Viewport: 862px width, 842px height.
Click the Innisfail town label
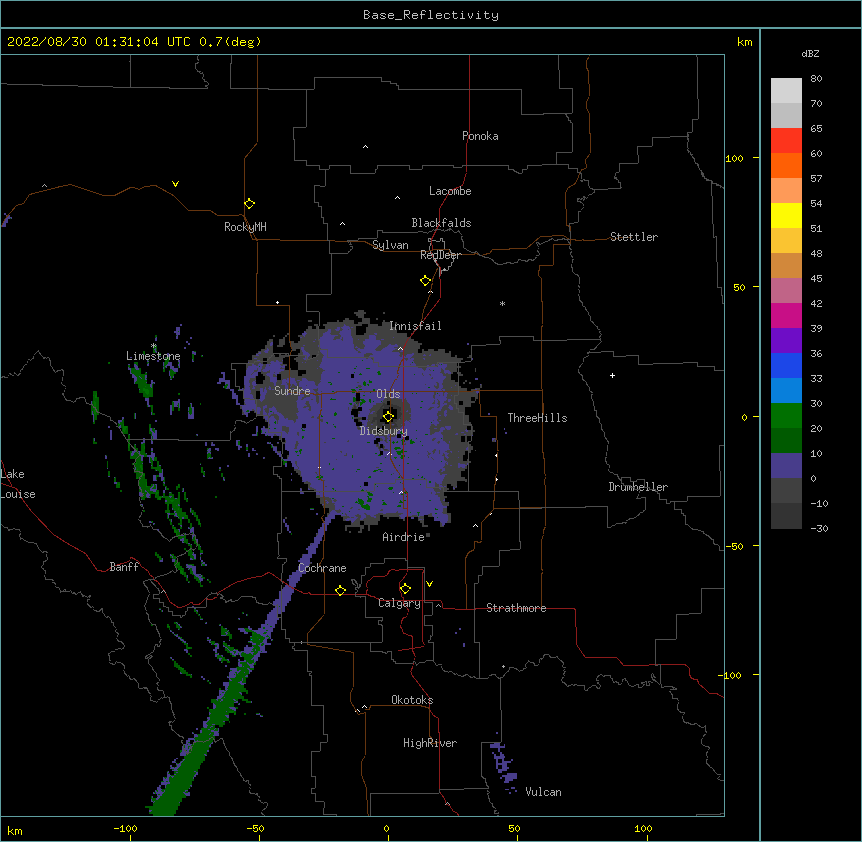click(x=415, y=326)
